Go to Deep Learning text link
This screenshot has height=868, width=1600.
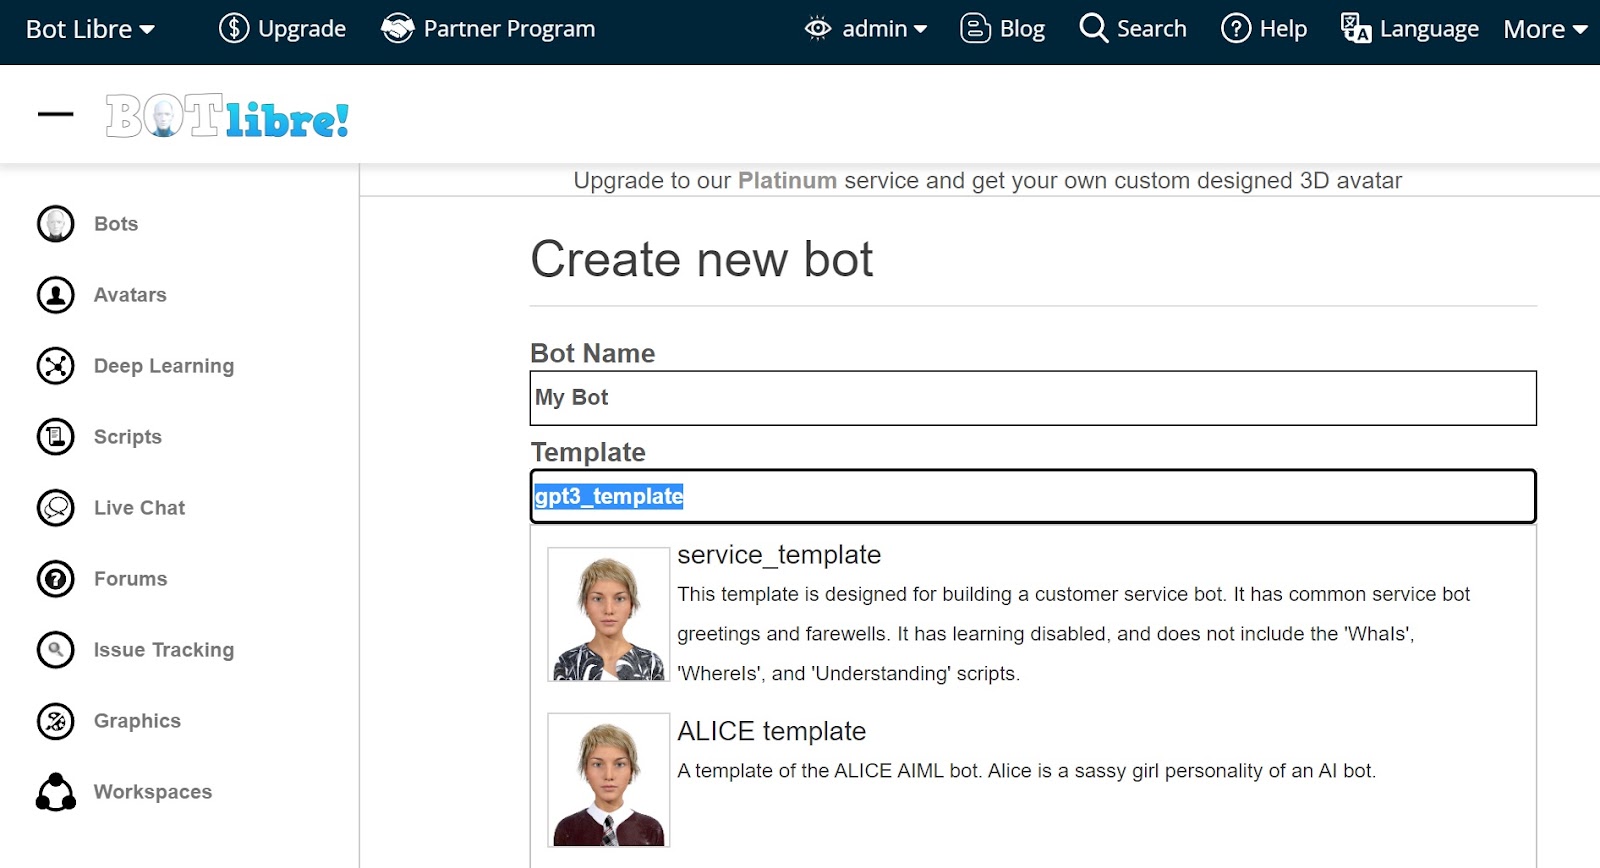(x=164, y=366)
